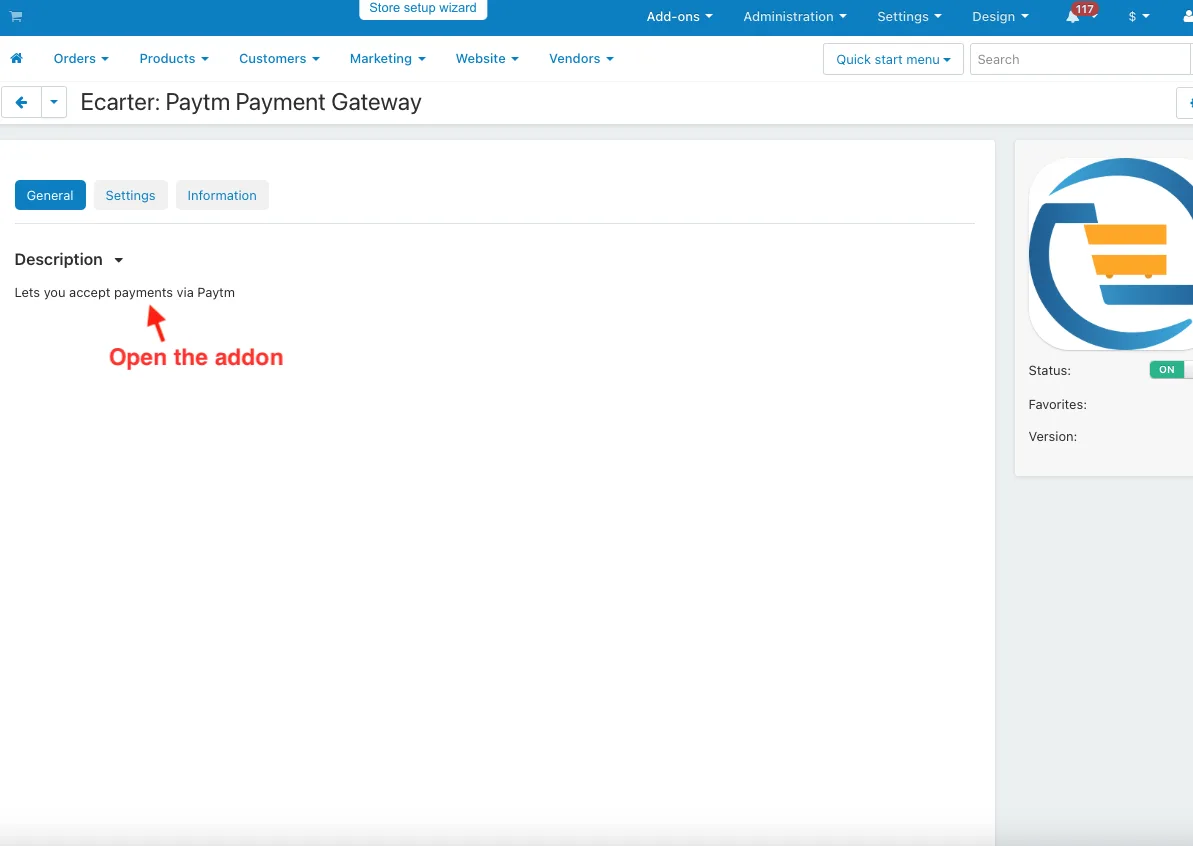Open the Store setup wizard

pyautogui.click(x=423, y=8)
